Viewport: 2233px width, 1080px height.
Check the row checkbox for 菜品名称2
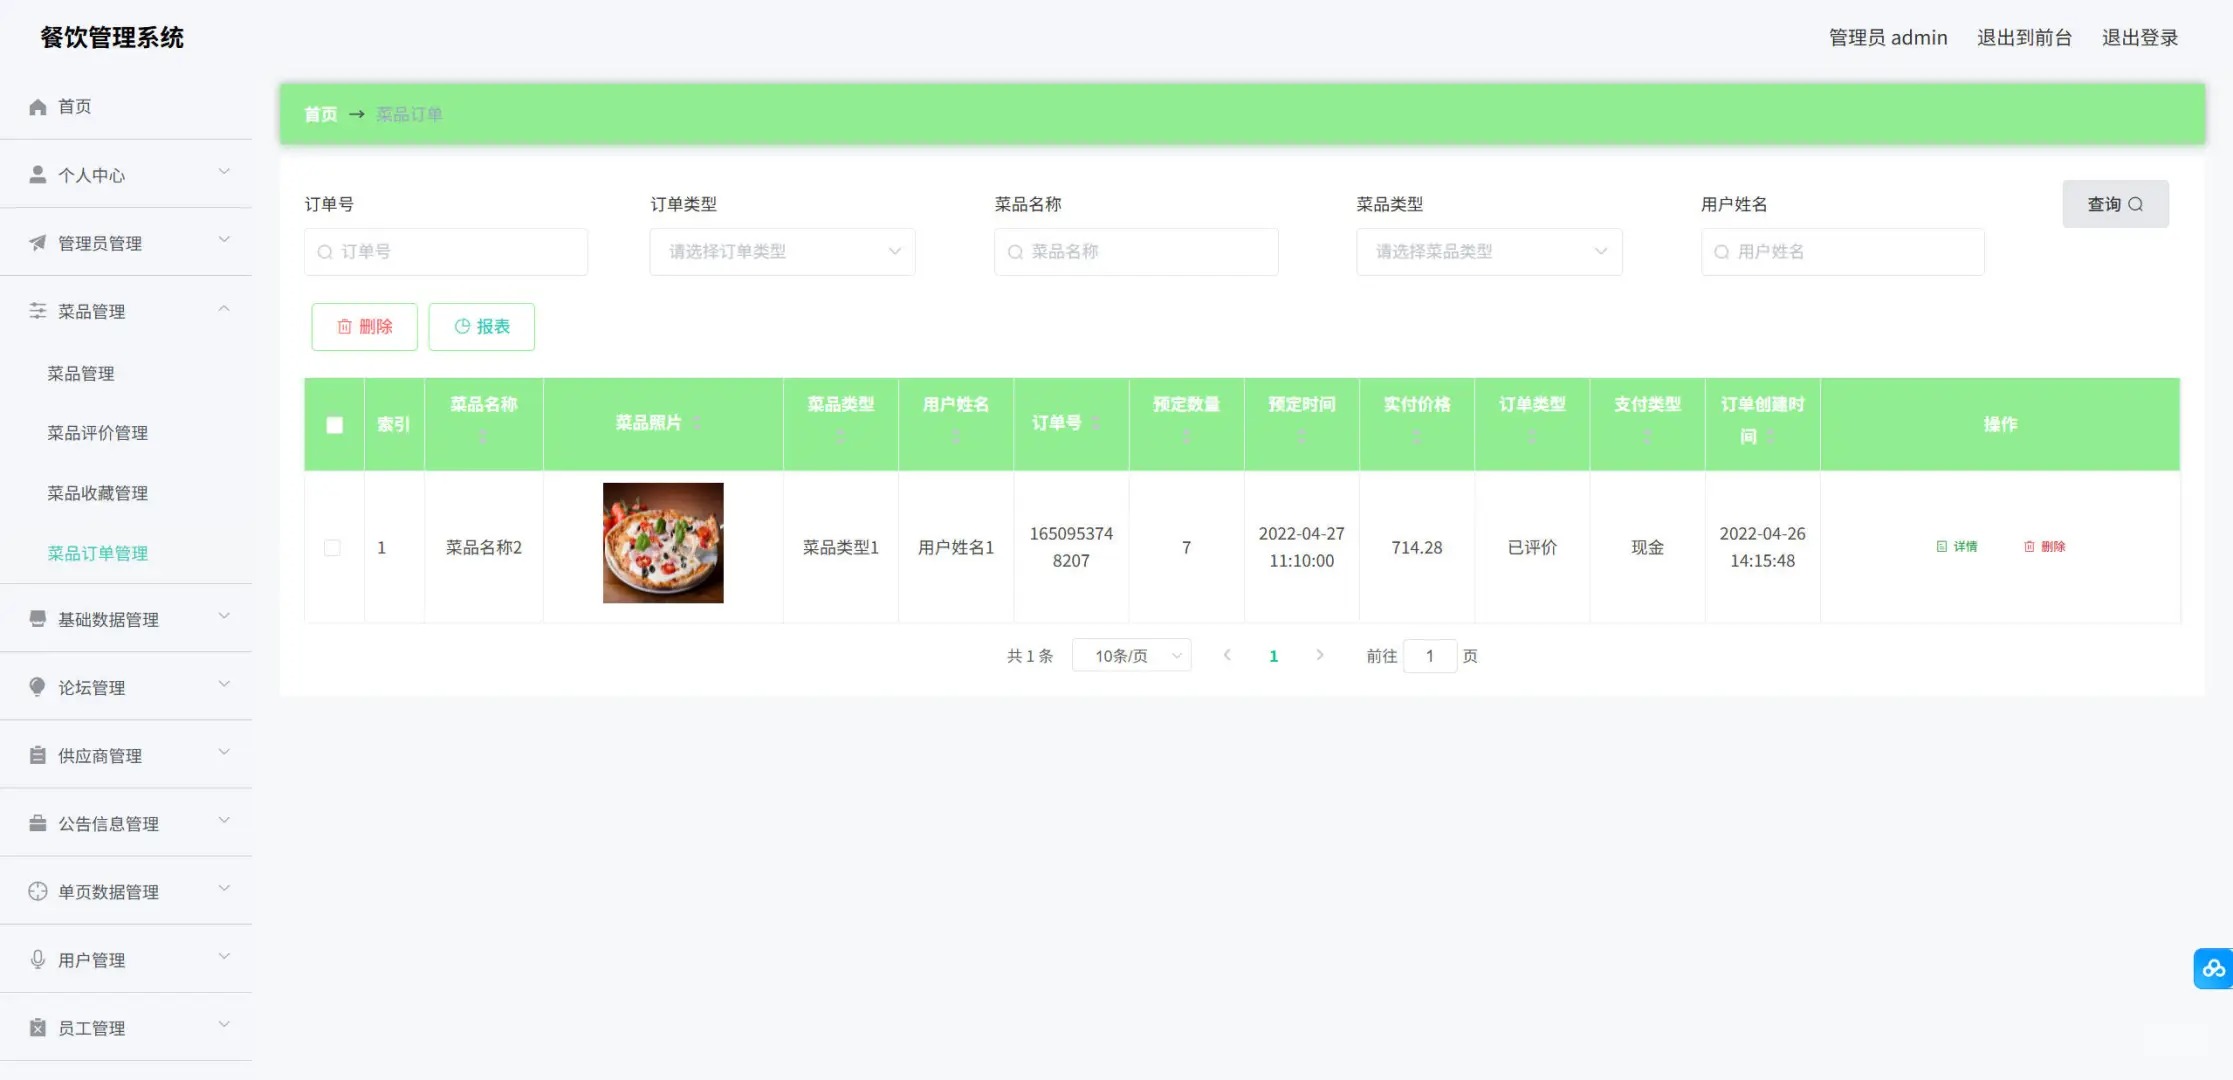pos(332,548)
